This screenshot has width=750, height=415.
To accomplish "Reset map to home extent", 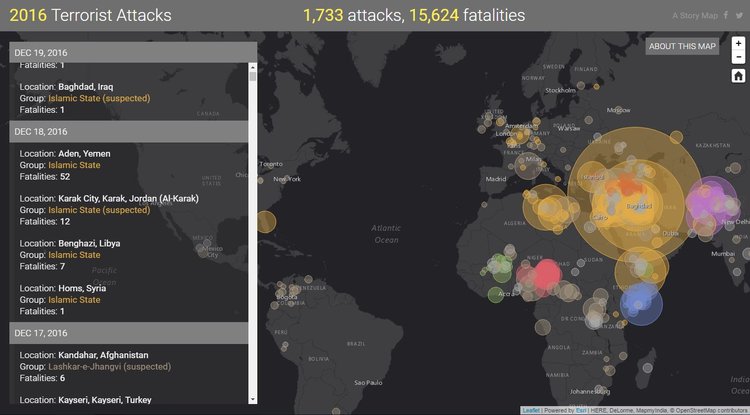I will click(x=737, y=76).
